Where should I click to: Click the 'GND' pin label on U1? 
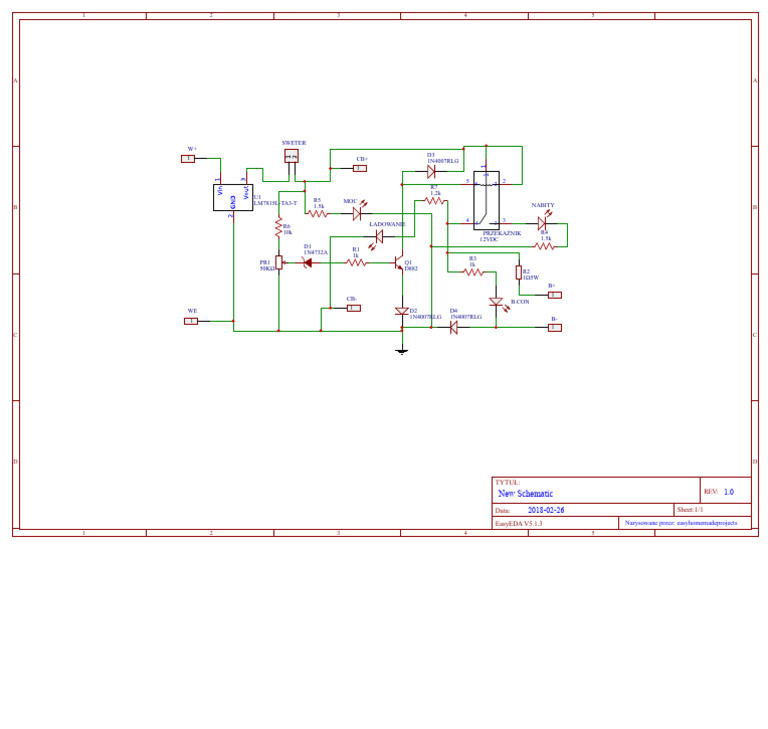pyautogui.click(x=233, y=202)
